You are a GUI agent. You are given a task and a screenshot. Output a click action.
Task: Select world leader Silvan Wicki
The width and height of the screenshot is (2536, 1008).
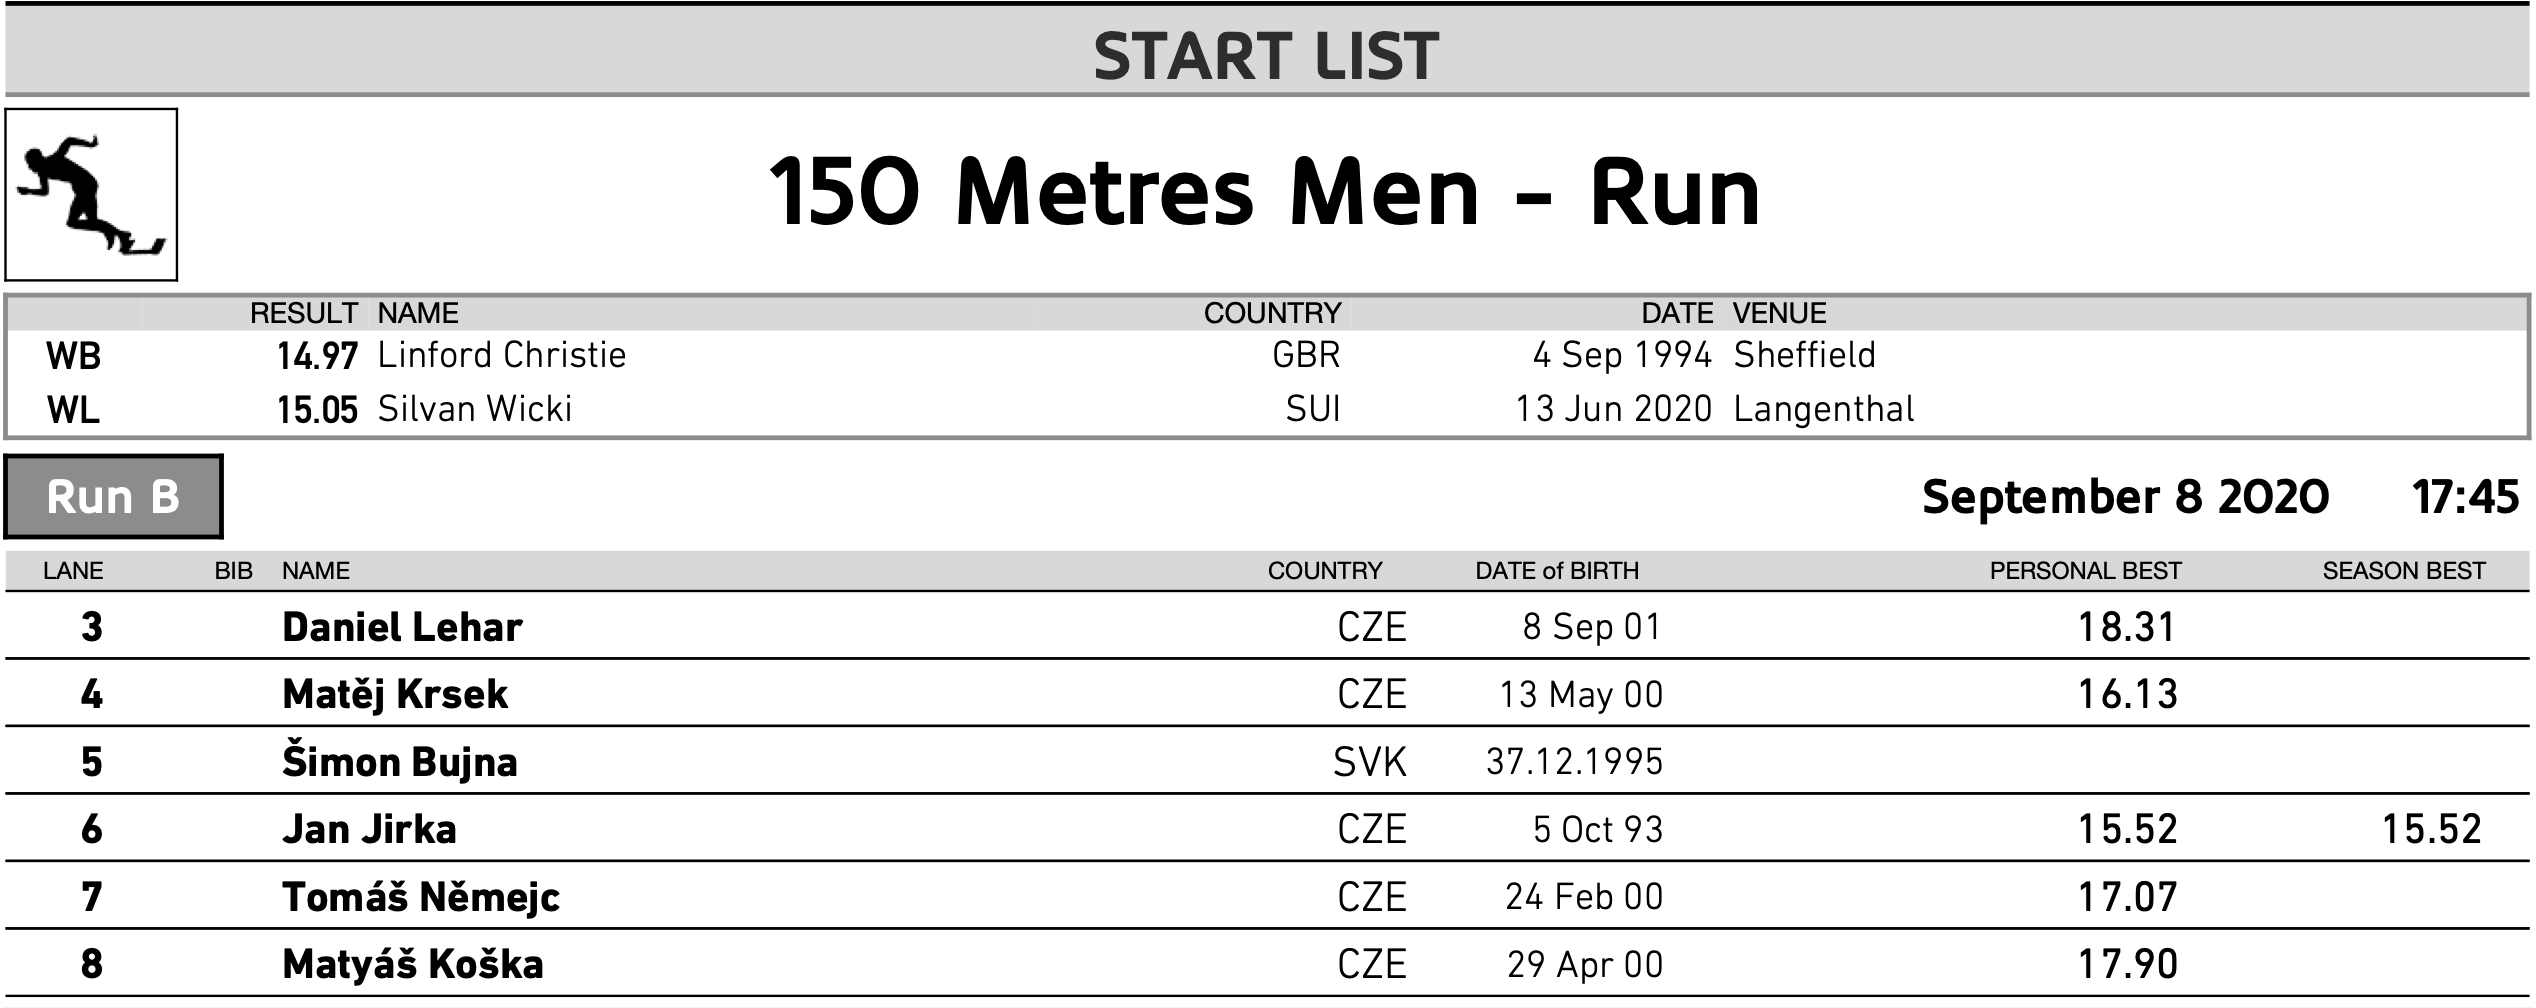(475, 409)
